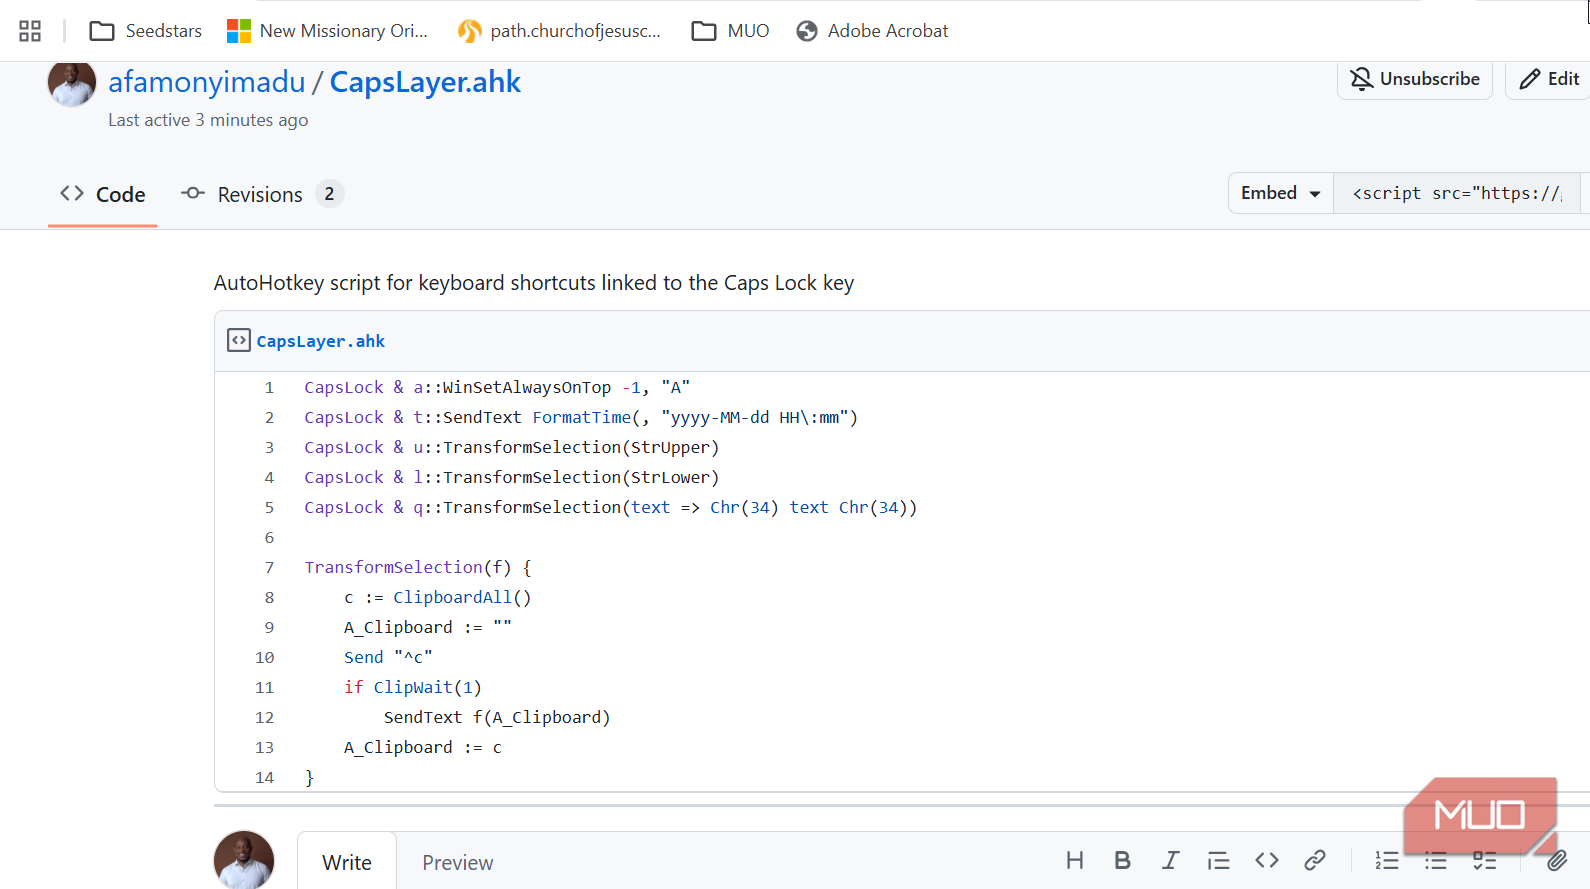Click the gist description about AutoHotkey script

coord(534,283)
